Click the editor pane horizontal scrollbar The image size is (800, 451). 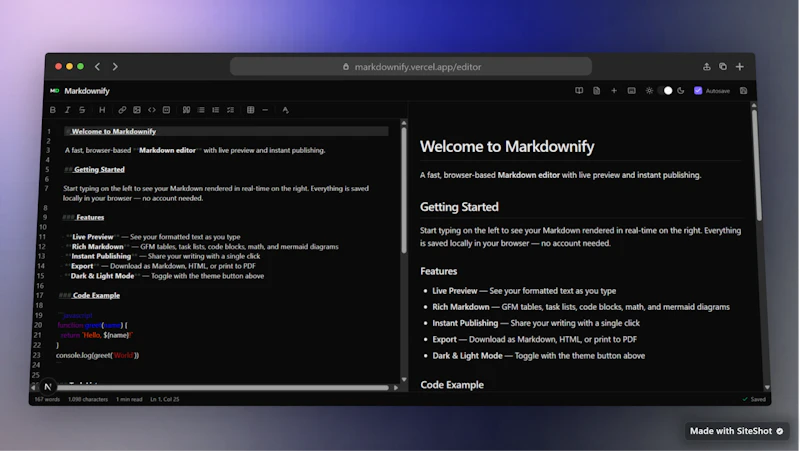[223, 388]
